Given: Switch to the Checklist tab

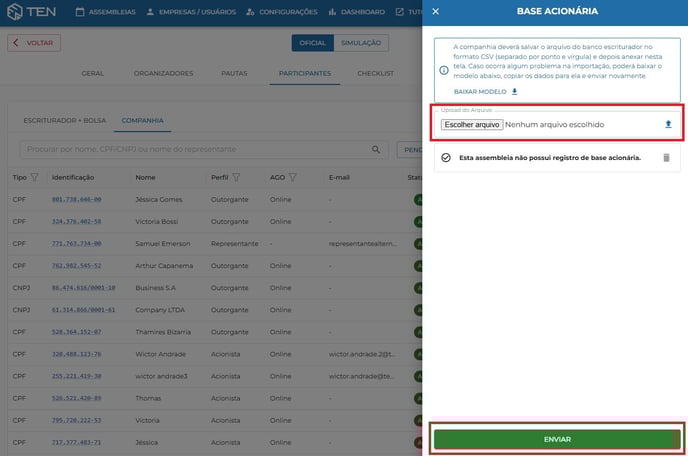Looking at the screenshot, I should coord(376,73).
